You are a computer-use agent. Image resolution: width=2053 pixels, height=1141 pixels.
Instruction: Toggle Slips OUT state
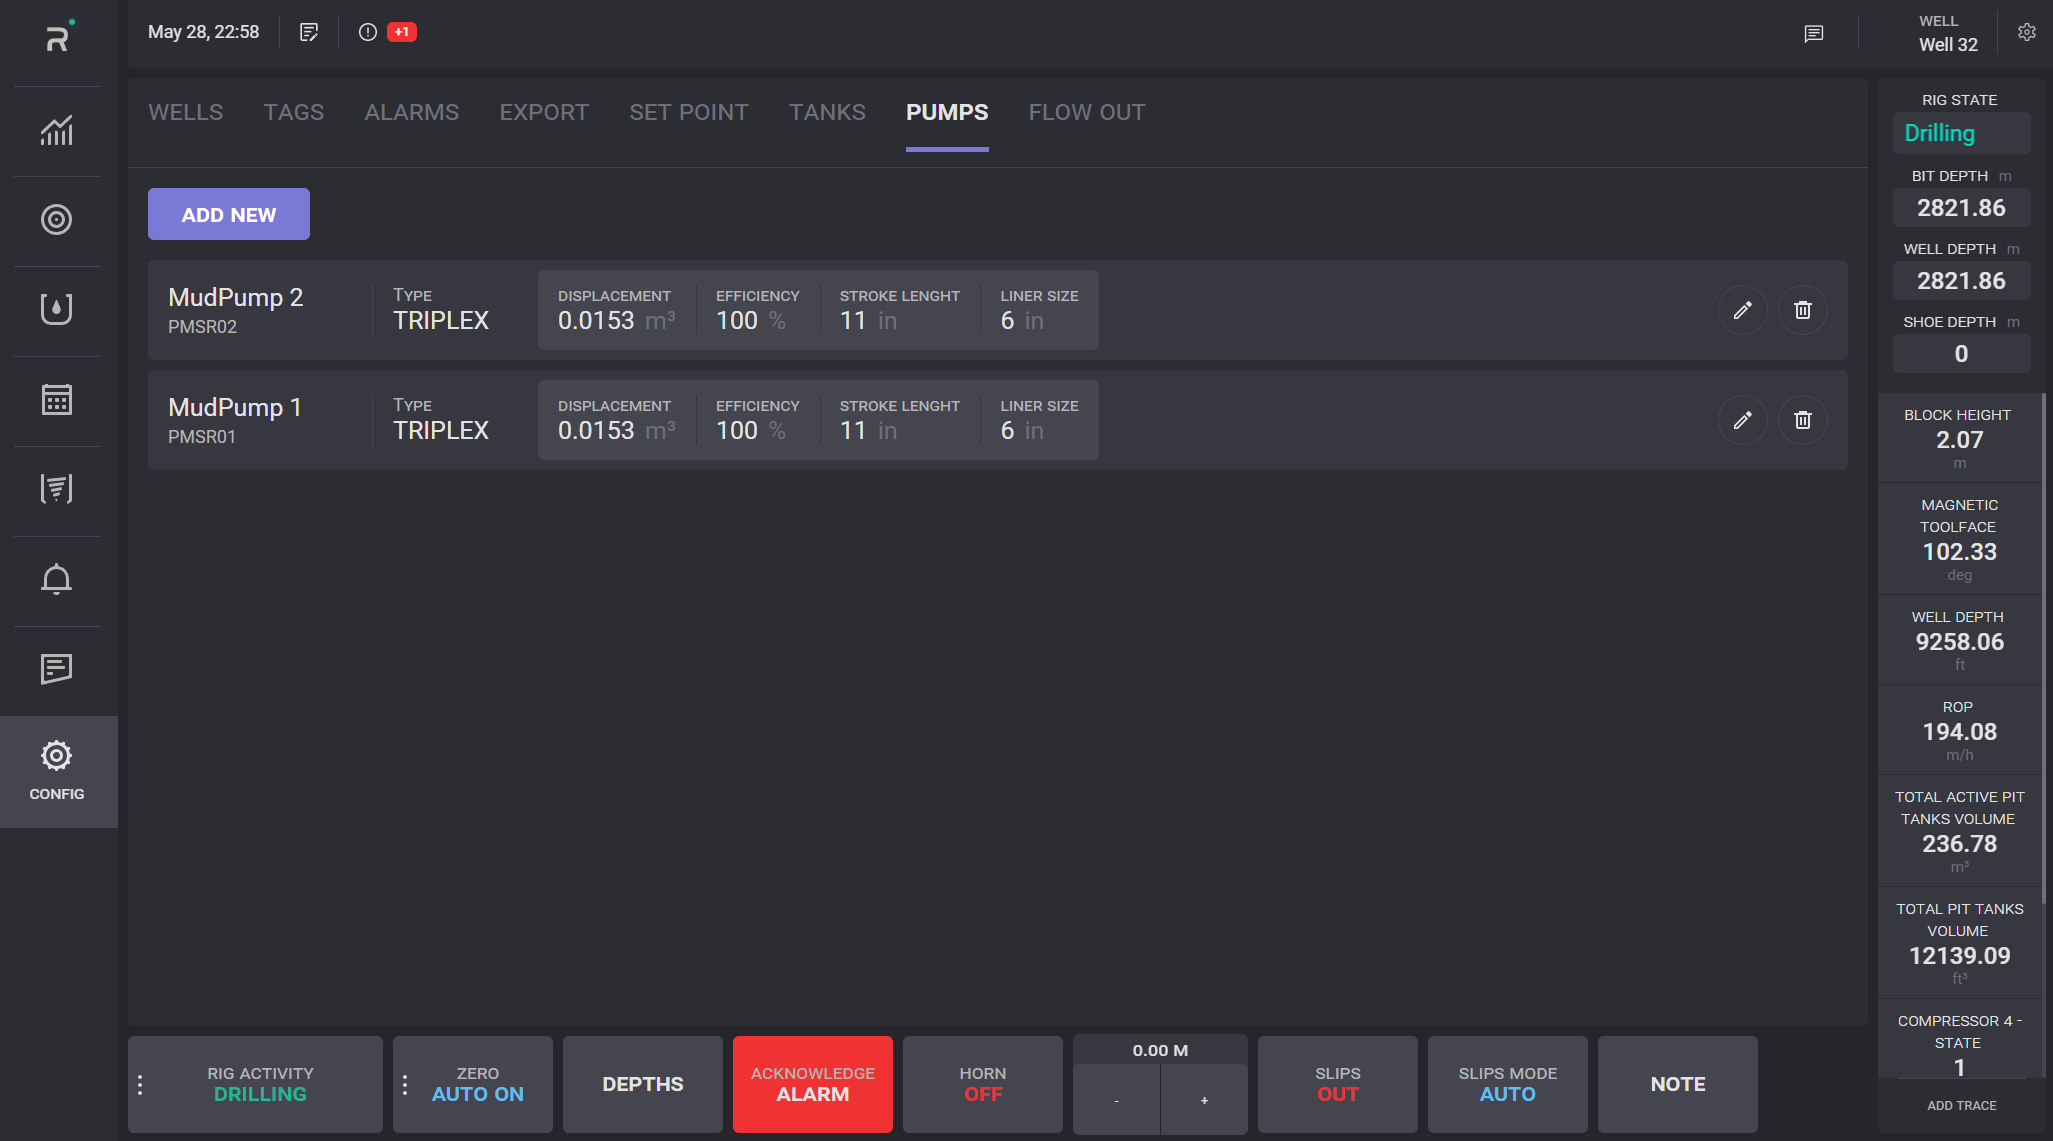click(1337, 1084)
